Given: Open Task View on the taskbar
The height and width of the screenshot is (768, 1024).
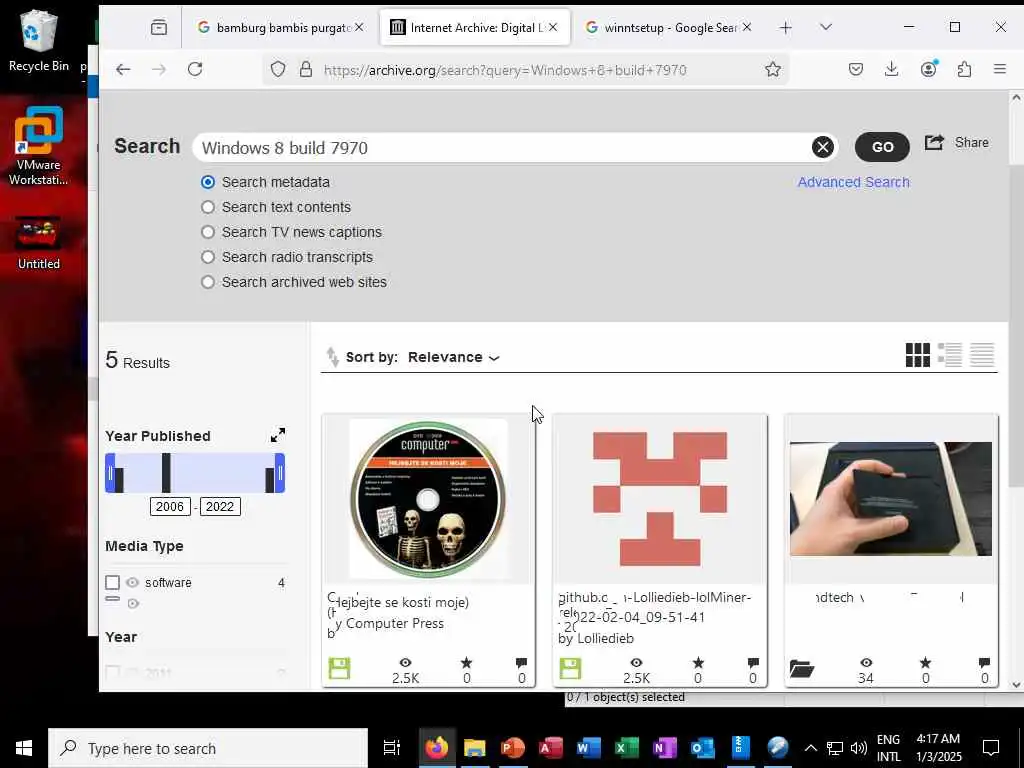Looking at the screenshot, I should 392,748.
